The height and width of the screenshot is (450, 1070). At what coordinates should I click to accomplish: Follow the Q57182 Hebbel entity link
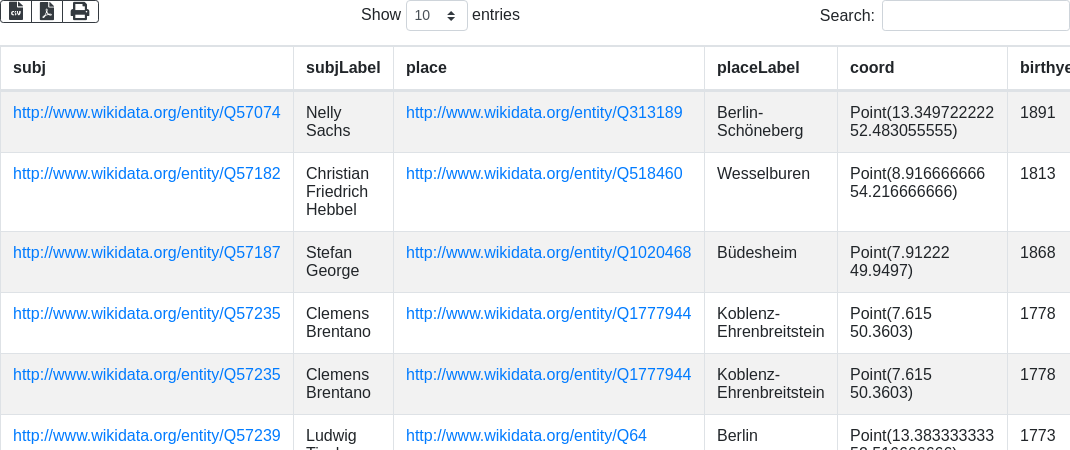tap(147, 174)
